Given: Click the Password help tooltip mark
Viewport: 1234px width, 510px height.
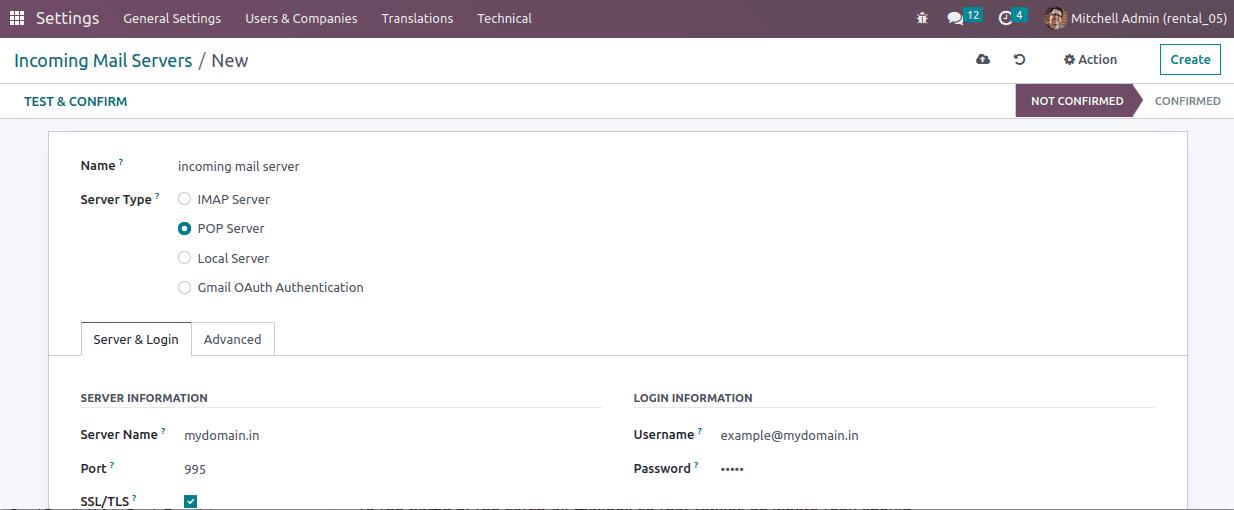Looking at the screenshot, I should [696, 465].
